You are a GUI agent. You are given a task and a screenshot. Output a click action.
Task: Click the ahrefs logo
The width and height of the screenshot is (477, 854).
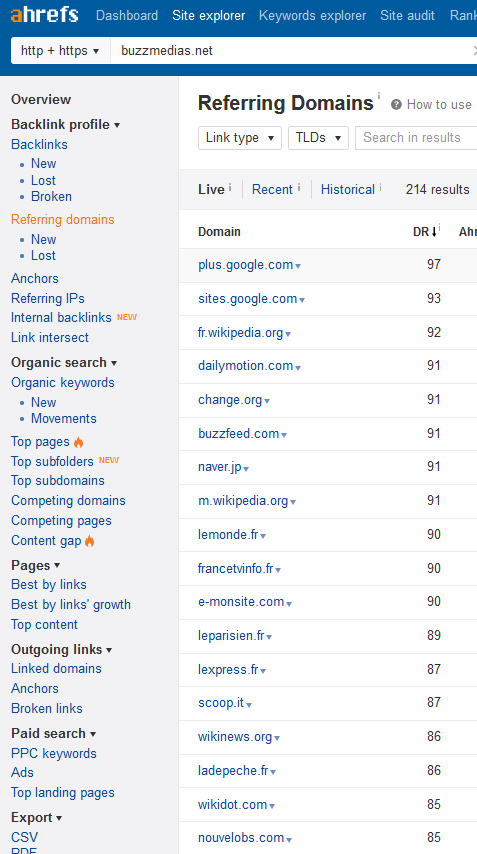pyautogui.click(x=45, y=15)
